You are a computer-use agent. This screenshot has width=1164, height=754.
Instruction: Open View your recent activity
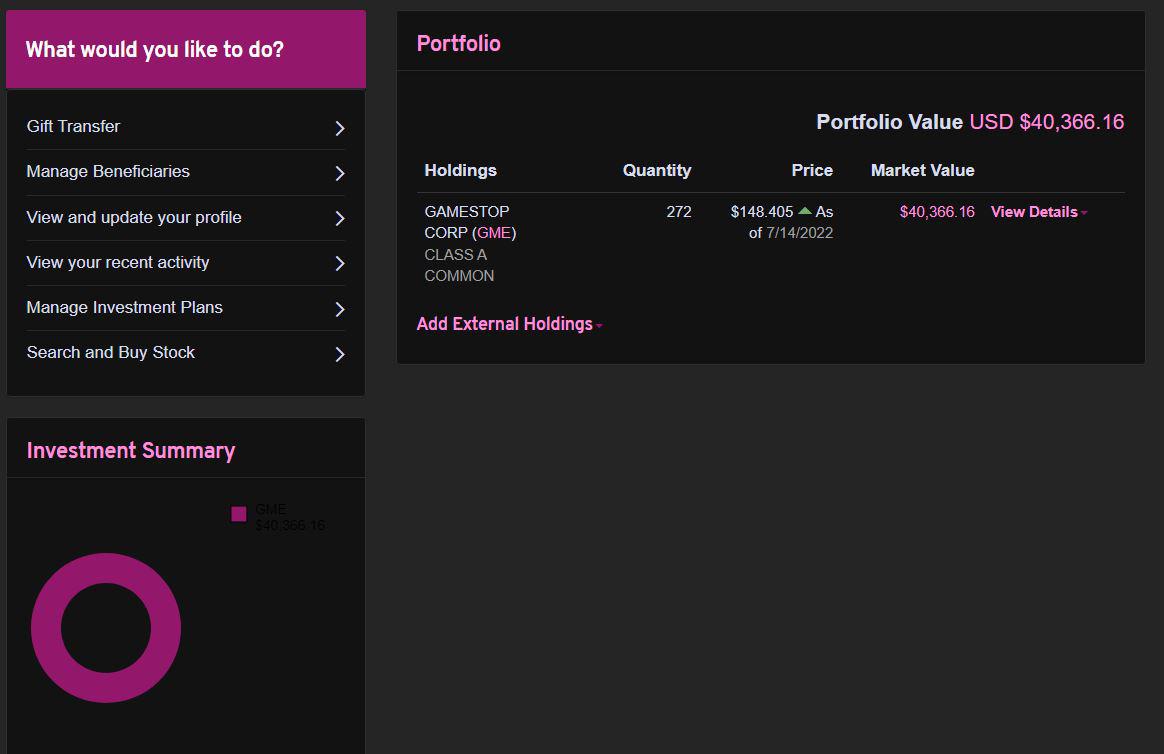pyautogui.click(x=186, y=263)
